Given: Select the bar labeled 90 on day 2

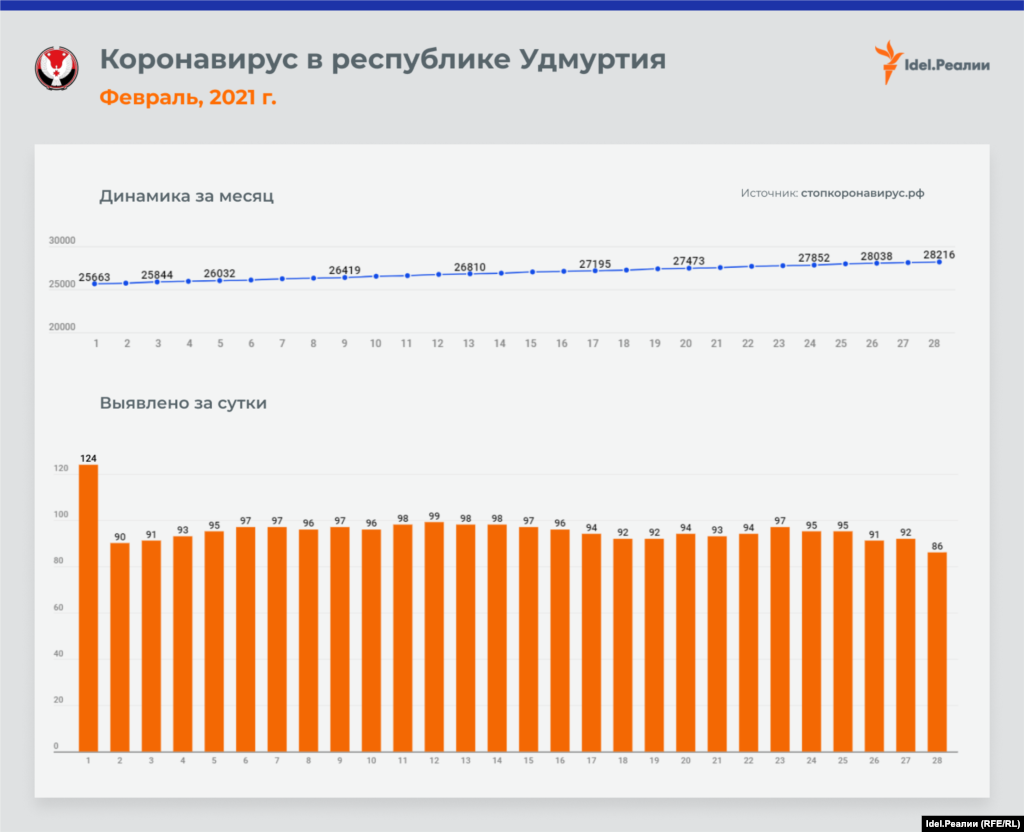Looking at the screenshot, I should [x=120, y=646].
